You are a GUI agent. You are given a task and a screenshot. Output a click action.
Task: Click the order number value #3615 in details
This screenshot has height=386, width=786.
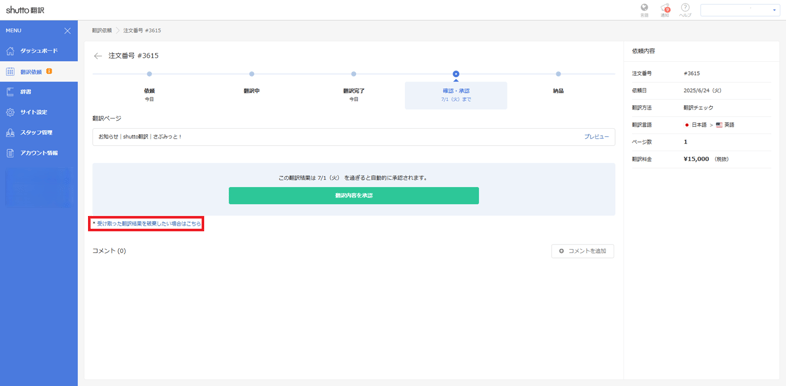coord(691,73)
